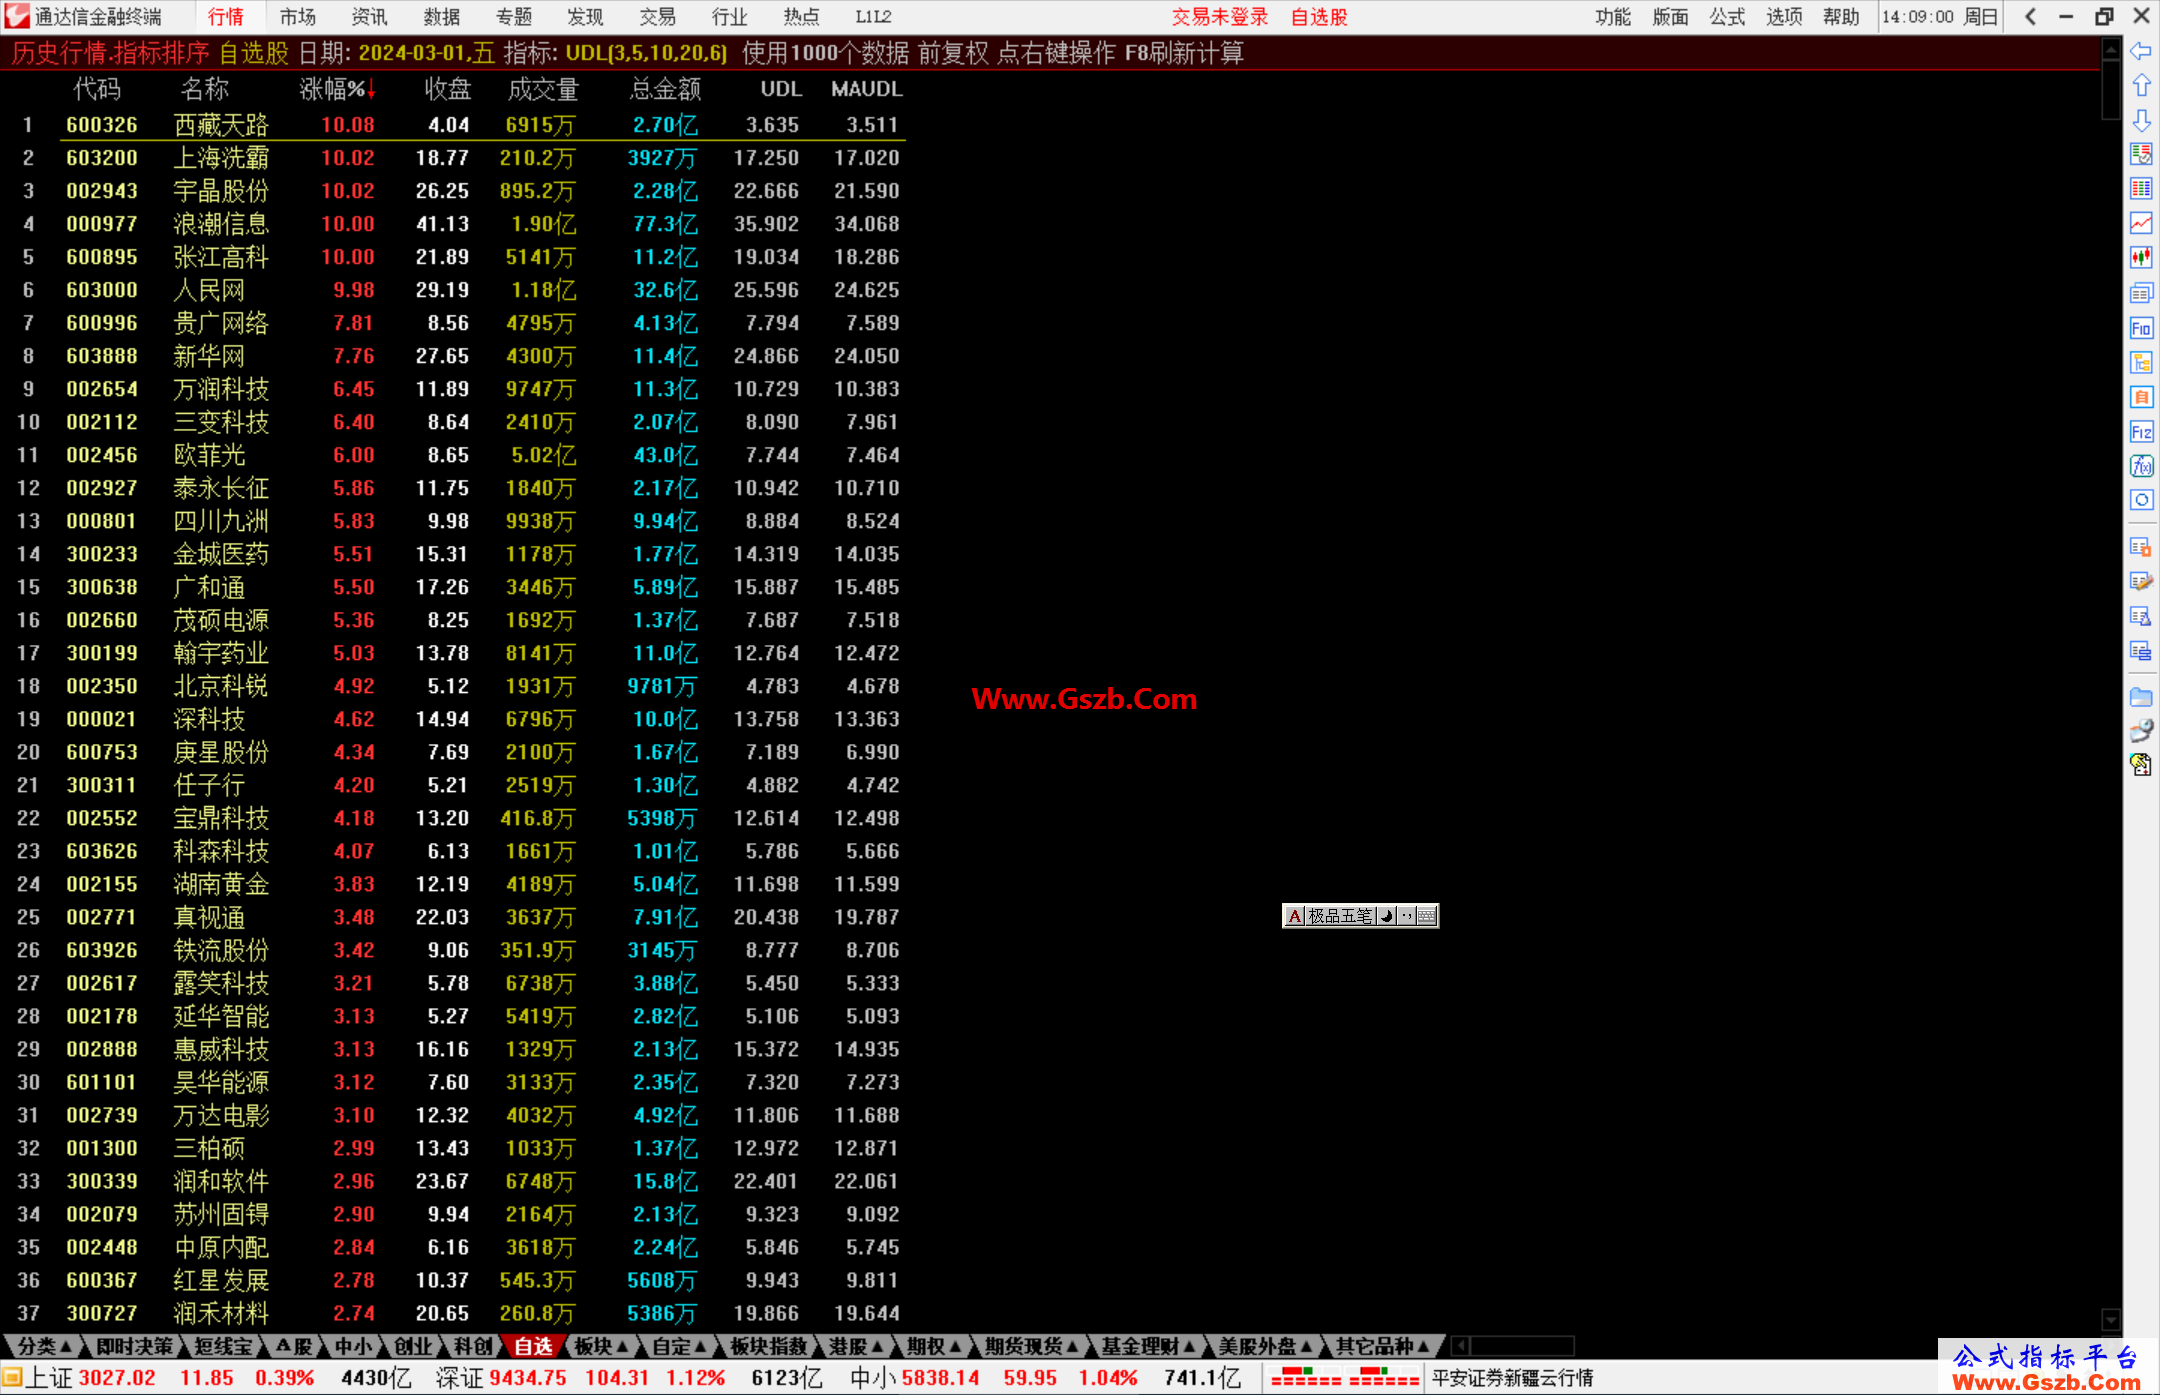Click the bottom tab horizontal scrollbar

click(x=1513, y=1346)
